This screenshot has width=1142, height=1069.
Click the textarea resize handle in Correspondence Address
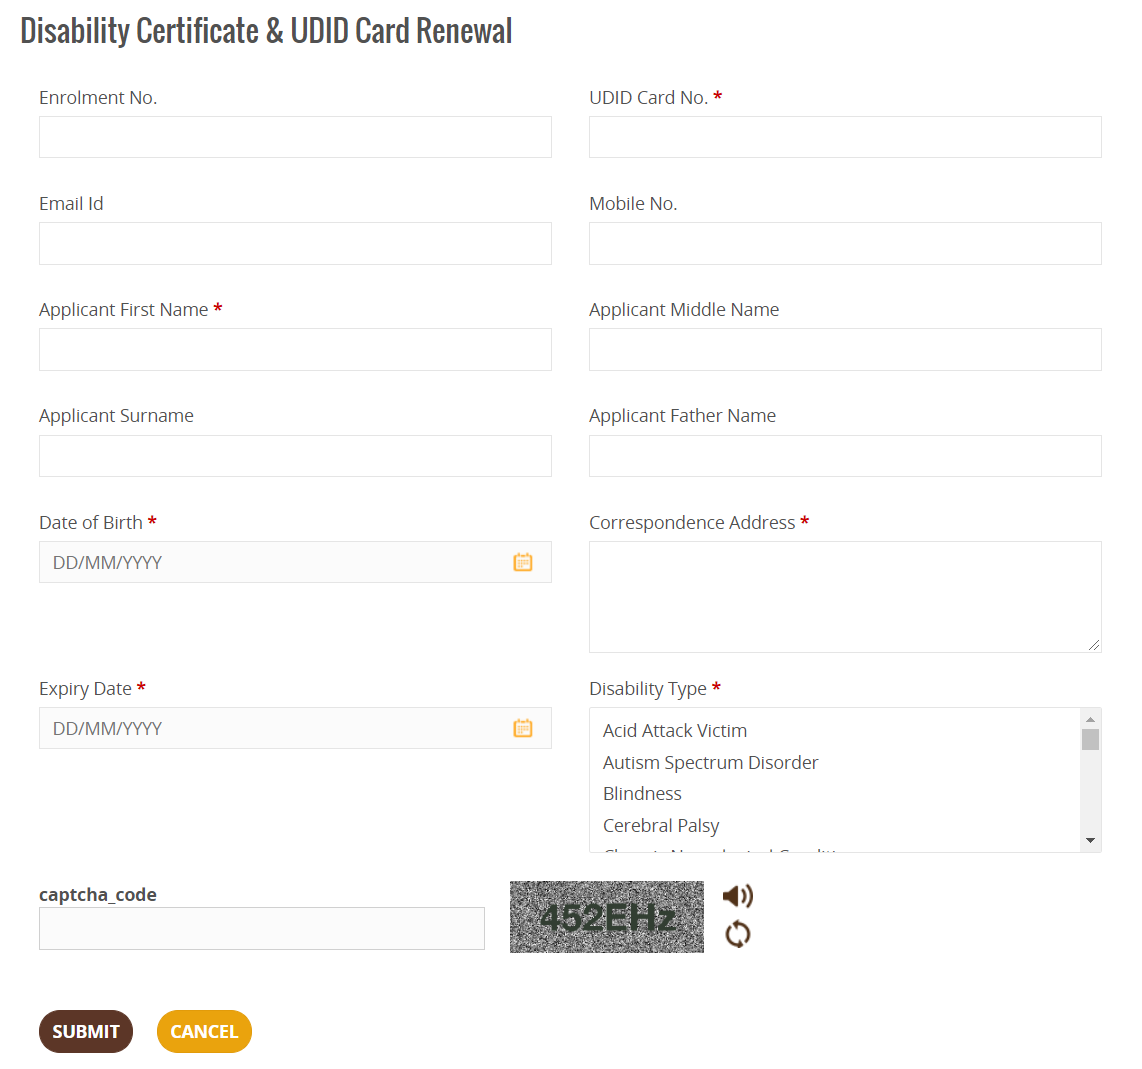click(x=1094, y=645)
